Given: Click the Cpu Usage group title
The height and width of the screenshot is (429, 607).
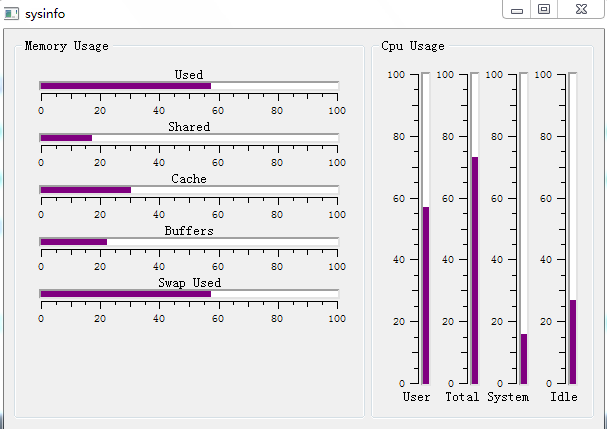Looking at the screenshot, I should pos(413,46).
